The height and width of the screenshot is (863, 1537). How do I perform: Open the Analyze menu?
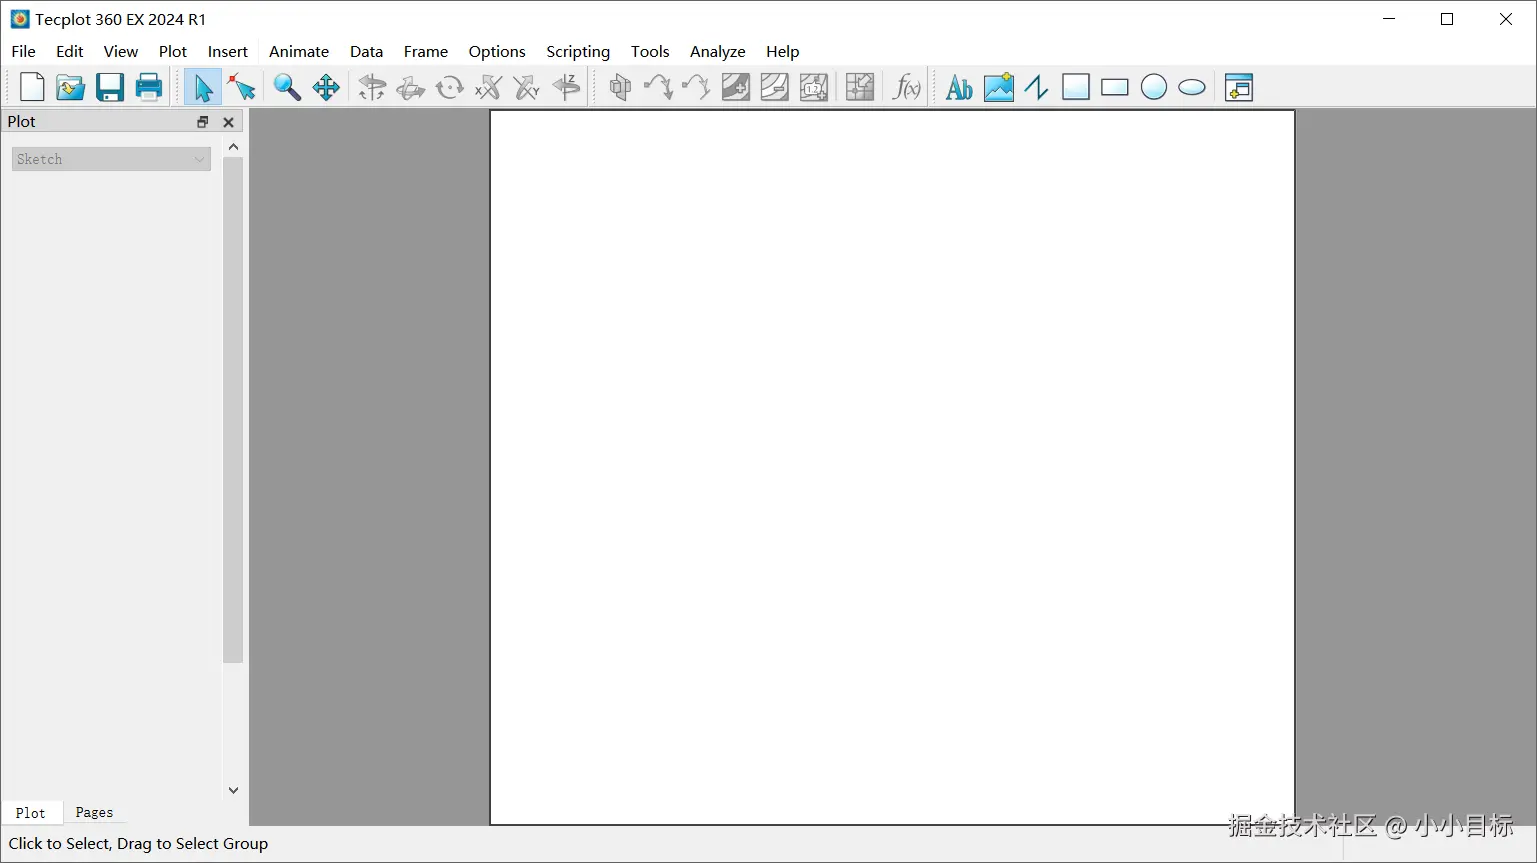[718, 51]
